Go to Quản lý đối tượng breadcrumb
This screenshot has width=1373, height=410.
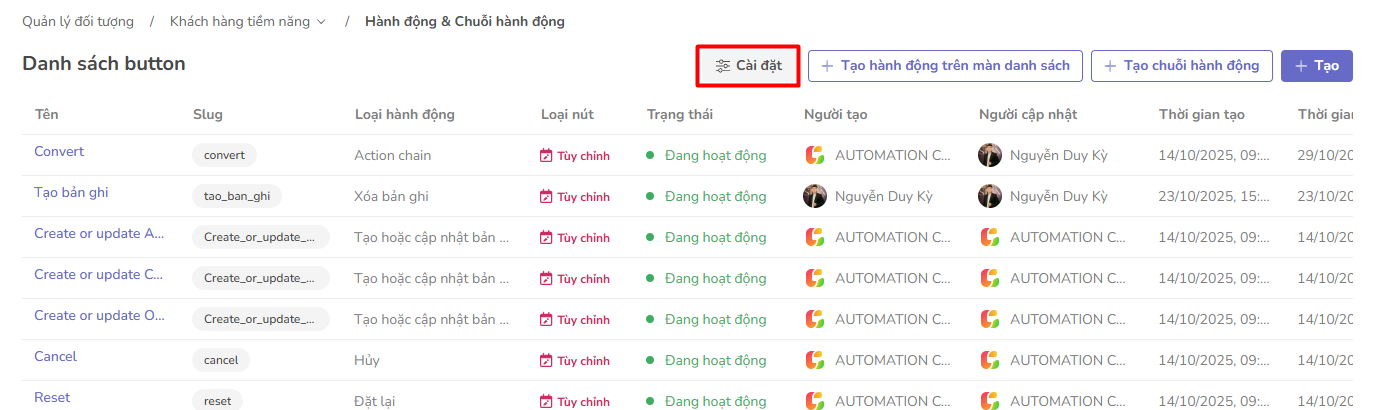click(78, 21)
